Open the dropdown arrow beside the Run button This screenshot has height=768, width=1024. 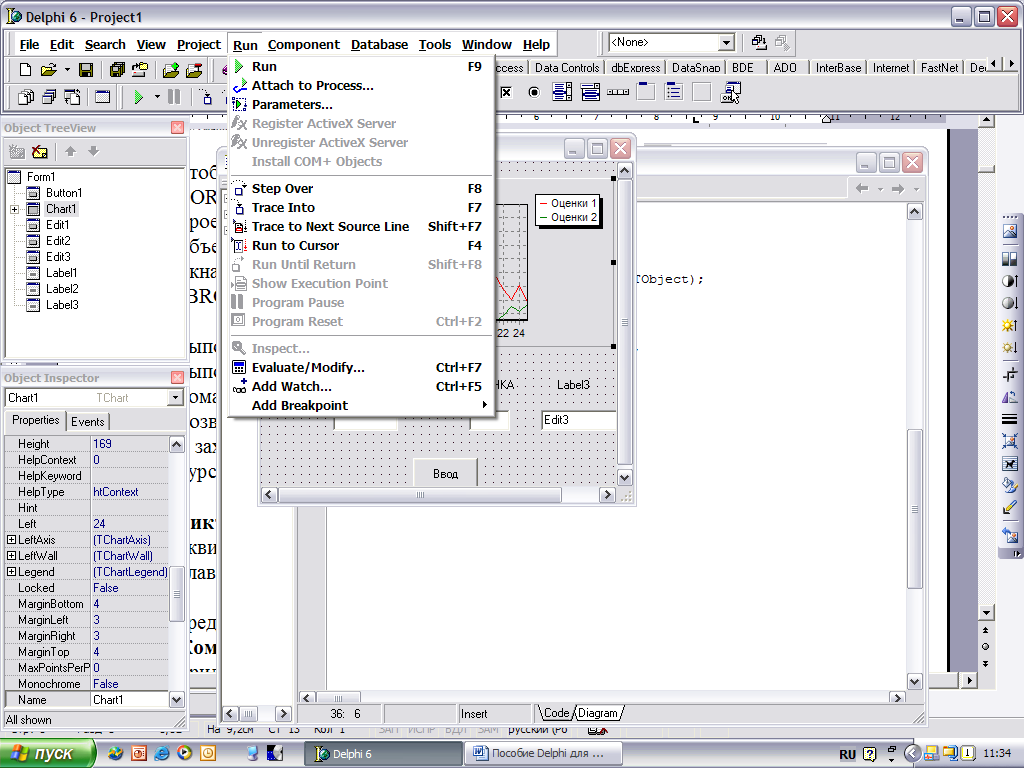click(x=157, y=97)
